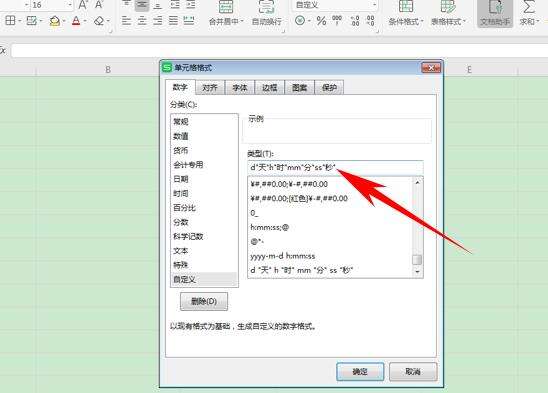Click the fill color bucket icon
This screenshot has width=548, height=393.
(55, 21)
